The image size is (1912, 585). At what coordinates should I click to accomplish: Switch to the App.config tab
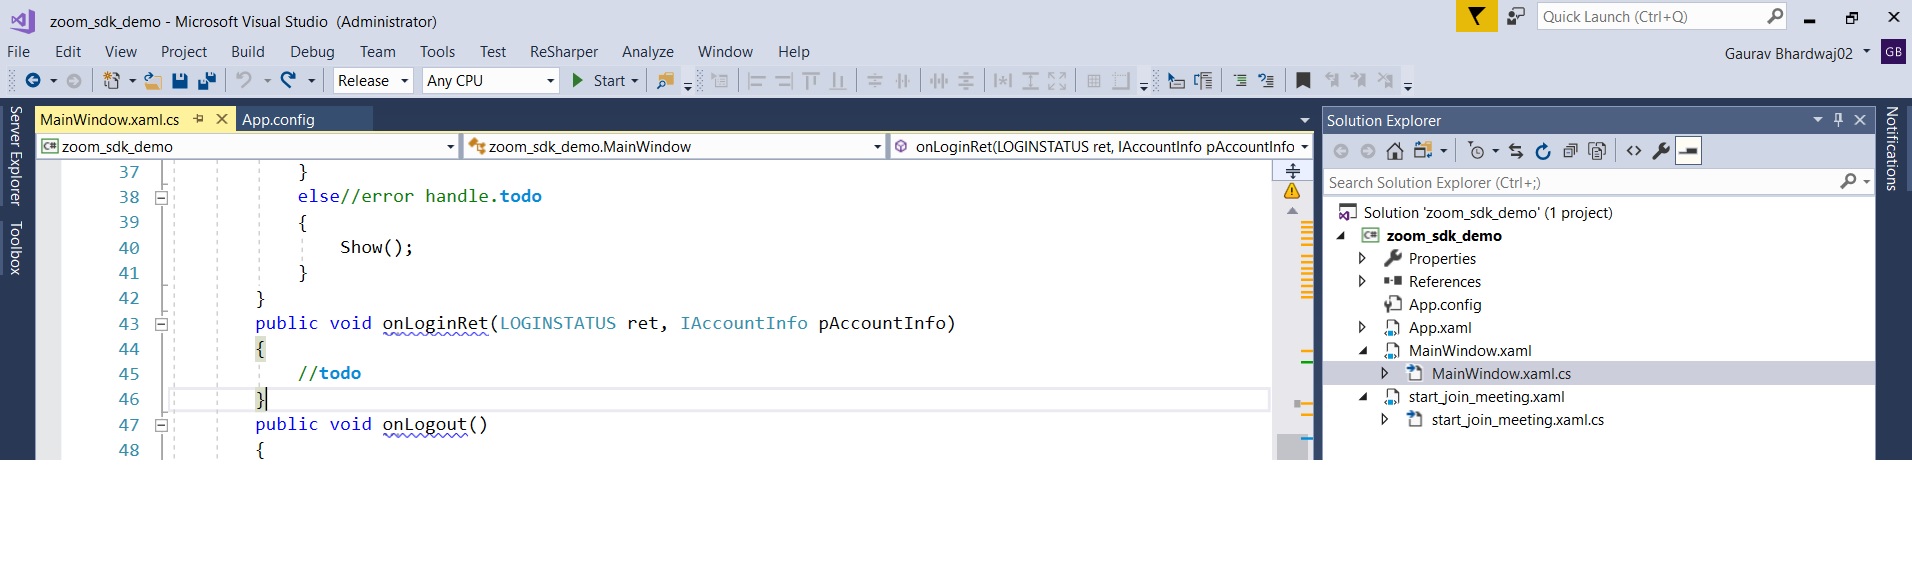coord(278,119)
